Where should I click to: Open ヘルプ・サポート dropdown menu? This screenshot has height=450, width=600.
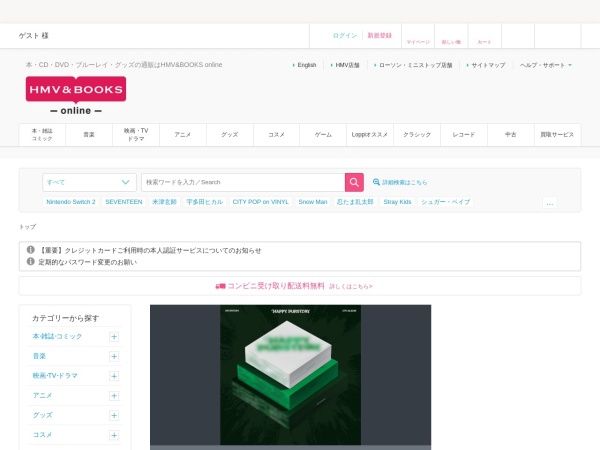(546, 65)
